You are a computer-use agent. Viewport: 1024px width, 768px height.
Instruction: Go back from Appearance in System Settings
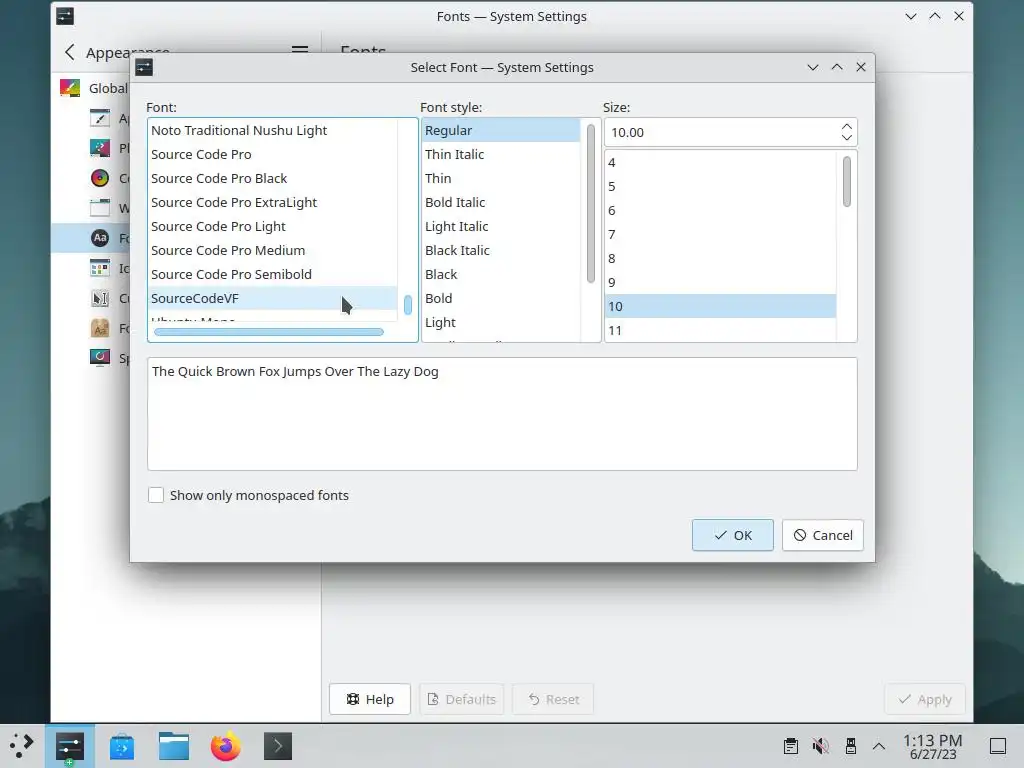(70, 52)
